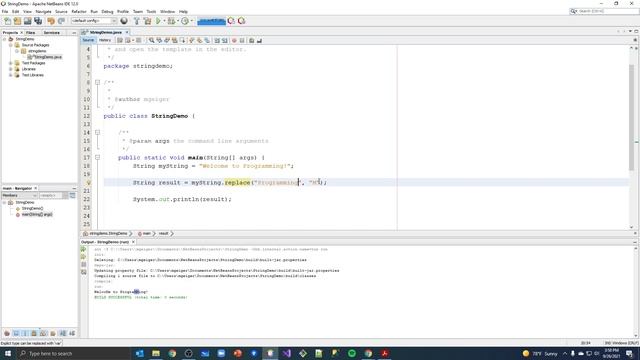Click the Open Project toolbar icon

[27, 21]
